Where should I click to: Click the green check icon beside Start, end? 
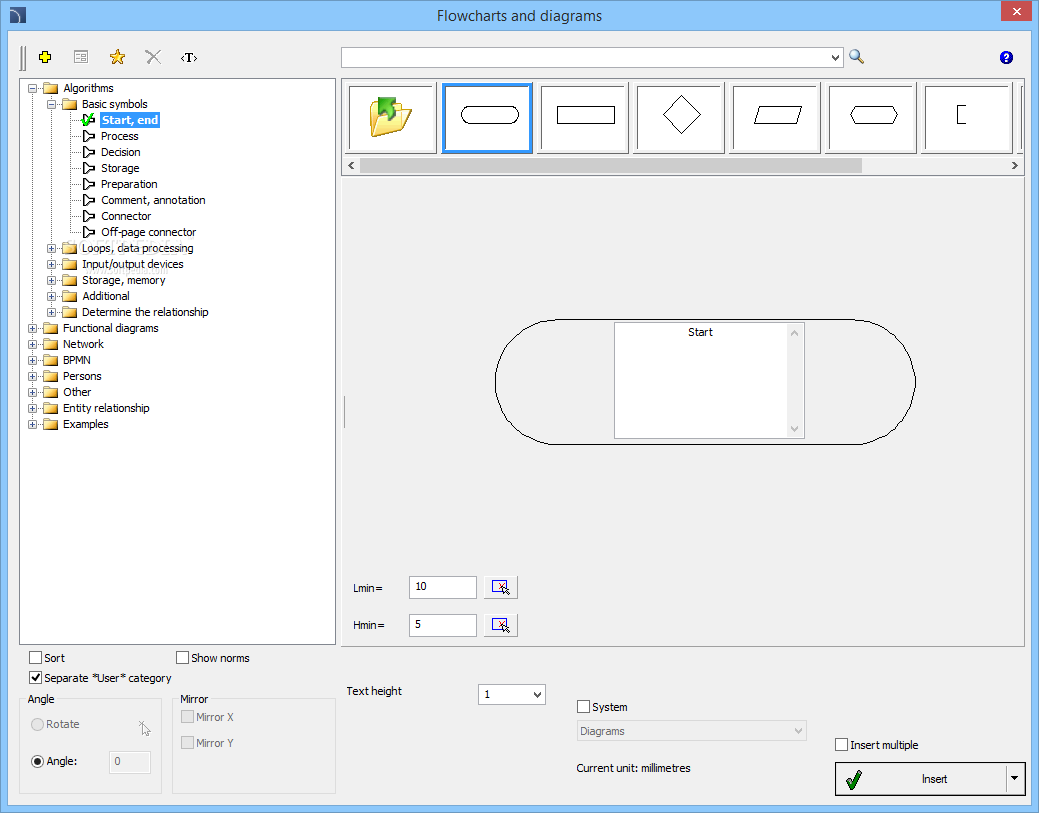[88, 120]
